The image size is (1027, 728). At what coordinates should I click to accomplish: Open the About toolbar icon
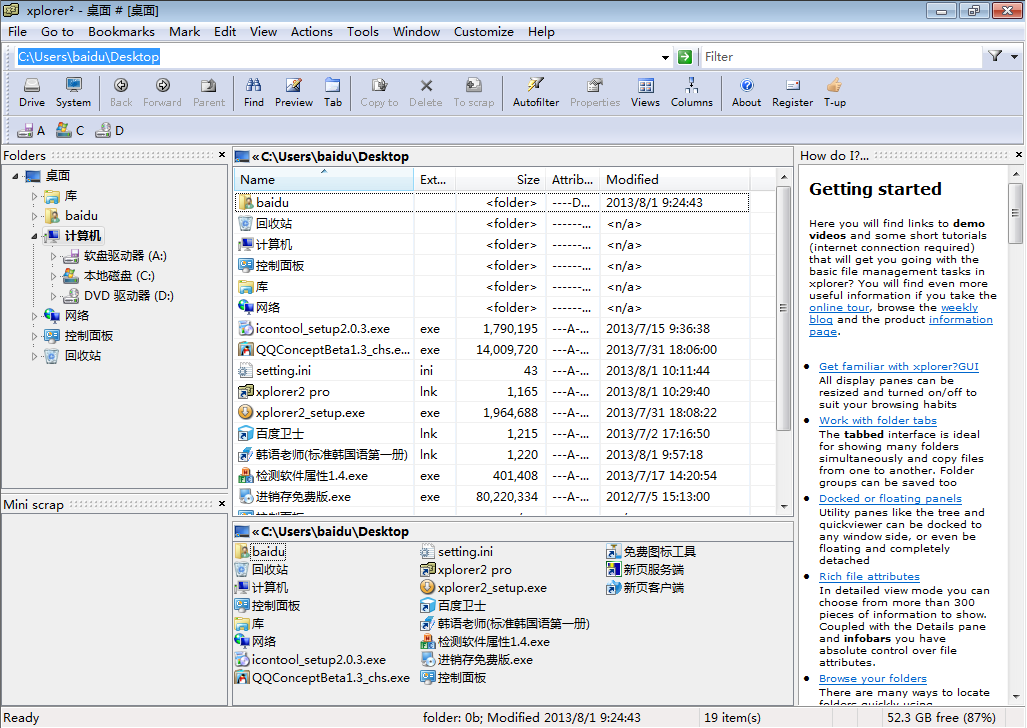pyautogui.click(x=747, y=92)
